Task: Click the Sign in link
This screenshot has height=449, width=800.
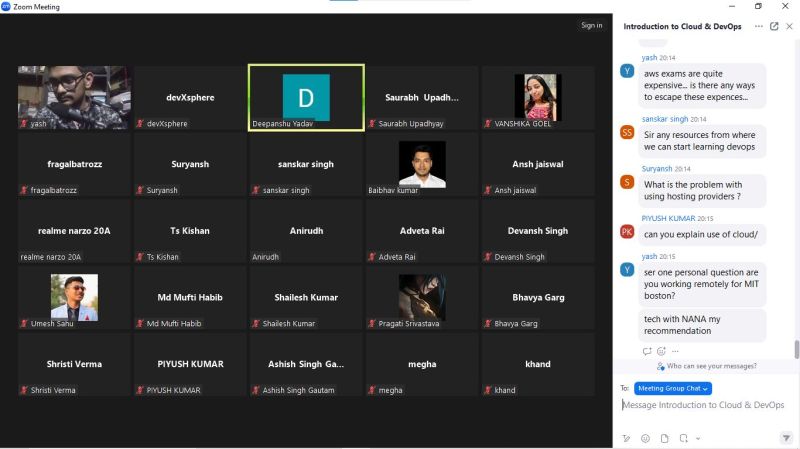Action: (591, 25)
